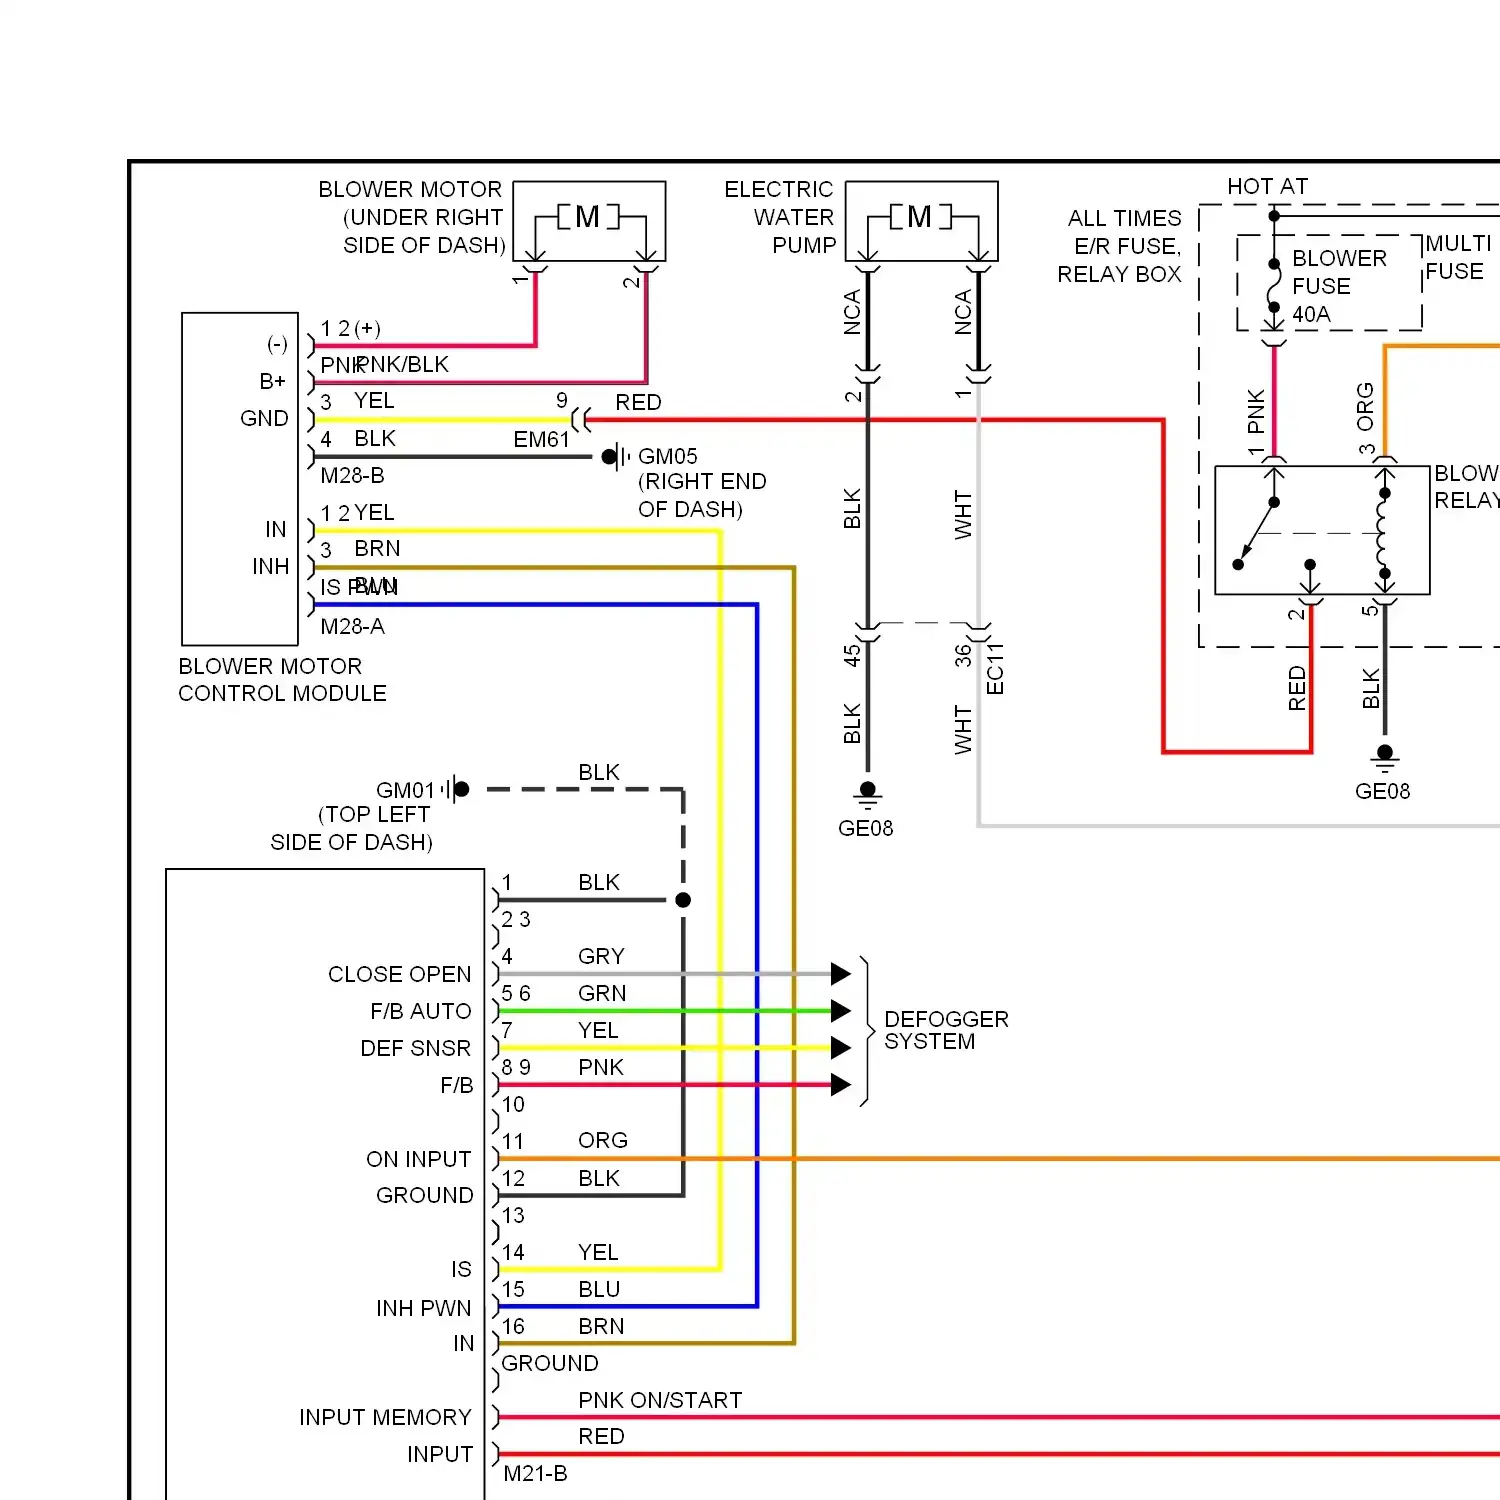Click the blower motor M symbol
The image size is (1500, 1500).
click(x=588, y=217)
